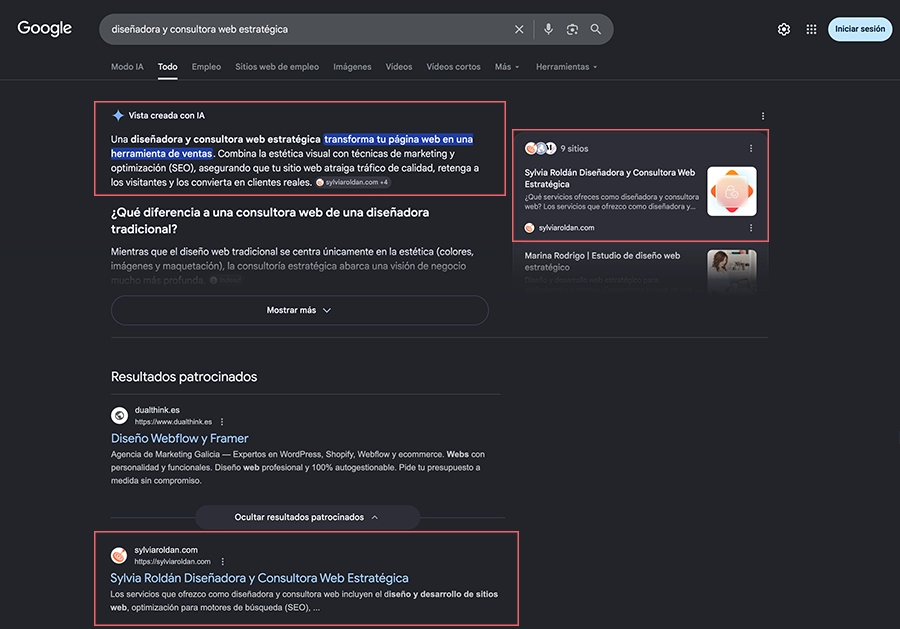Open Marina Rodrigo source card title
This screenshot has height=629, width=900.
[602, 261]
